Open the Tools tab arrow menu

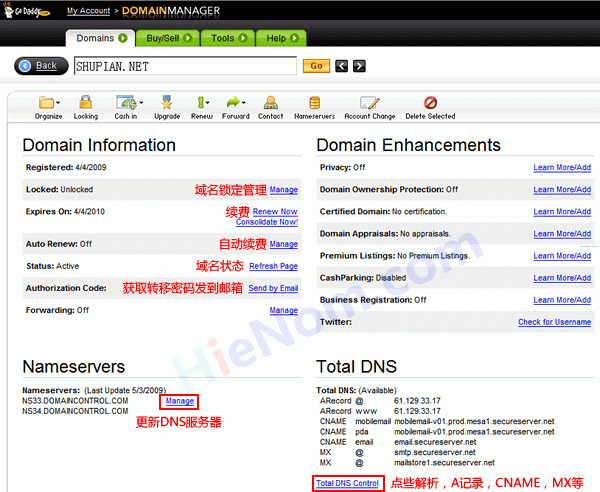tap(243, 38)
